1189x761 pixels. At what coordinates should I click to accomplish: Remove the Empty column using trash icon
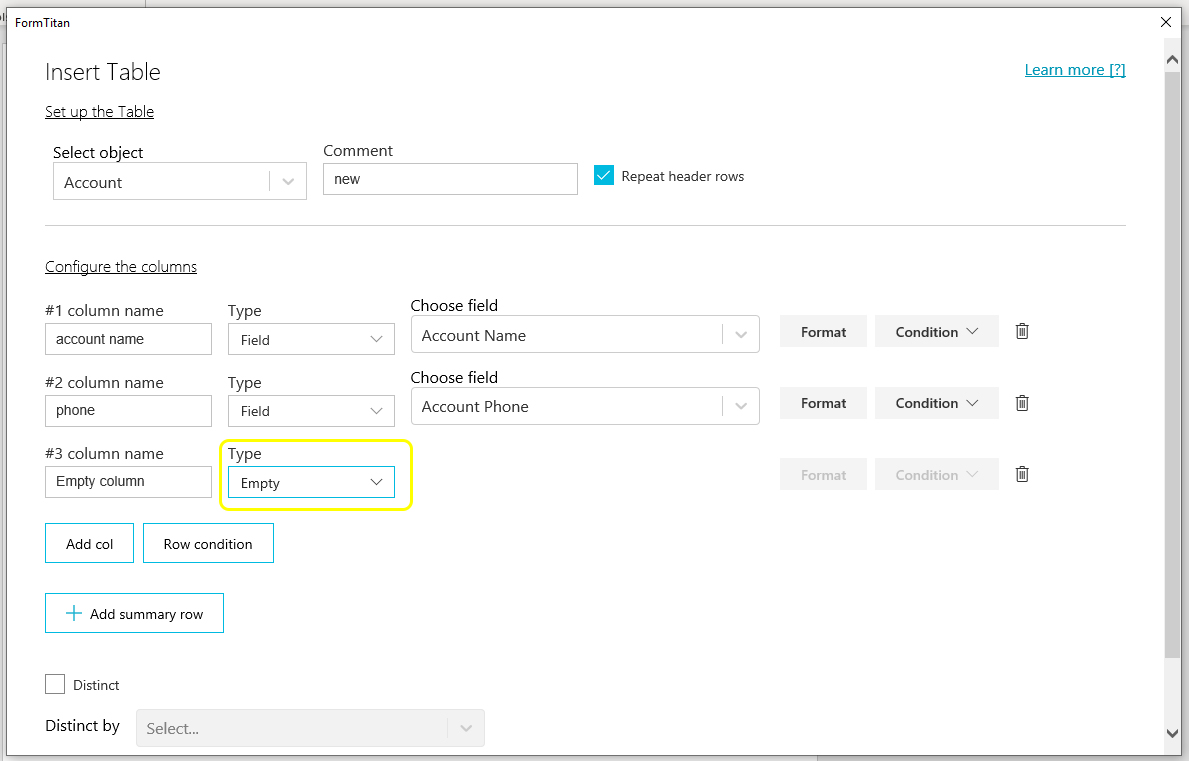click(x=1022, y=474)
